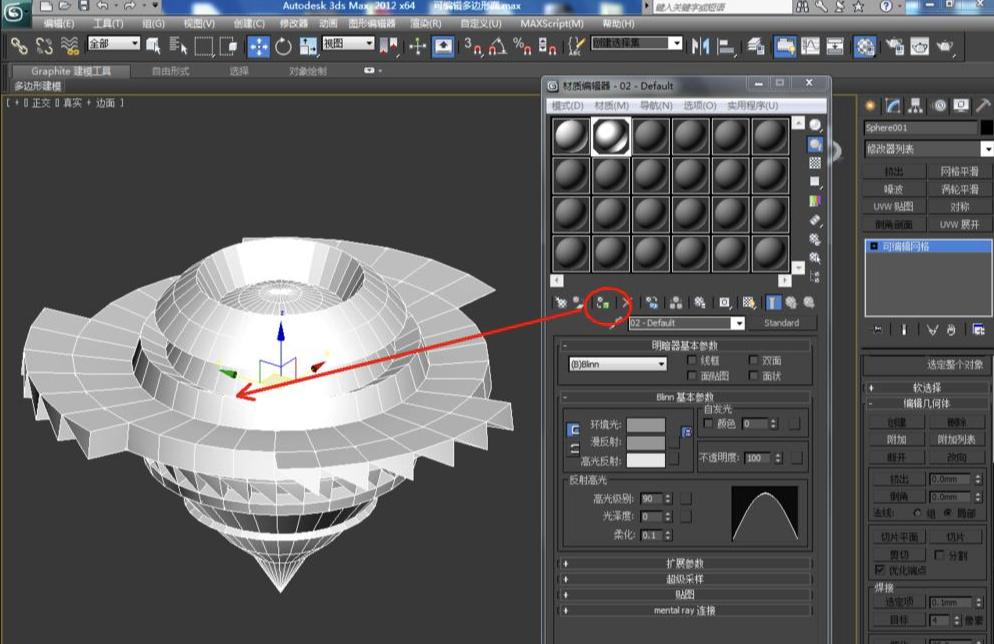Viewport: 994px width, 644px height.
Task: Activate the Select Object tool
Action: [x=153, y=46]
